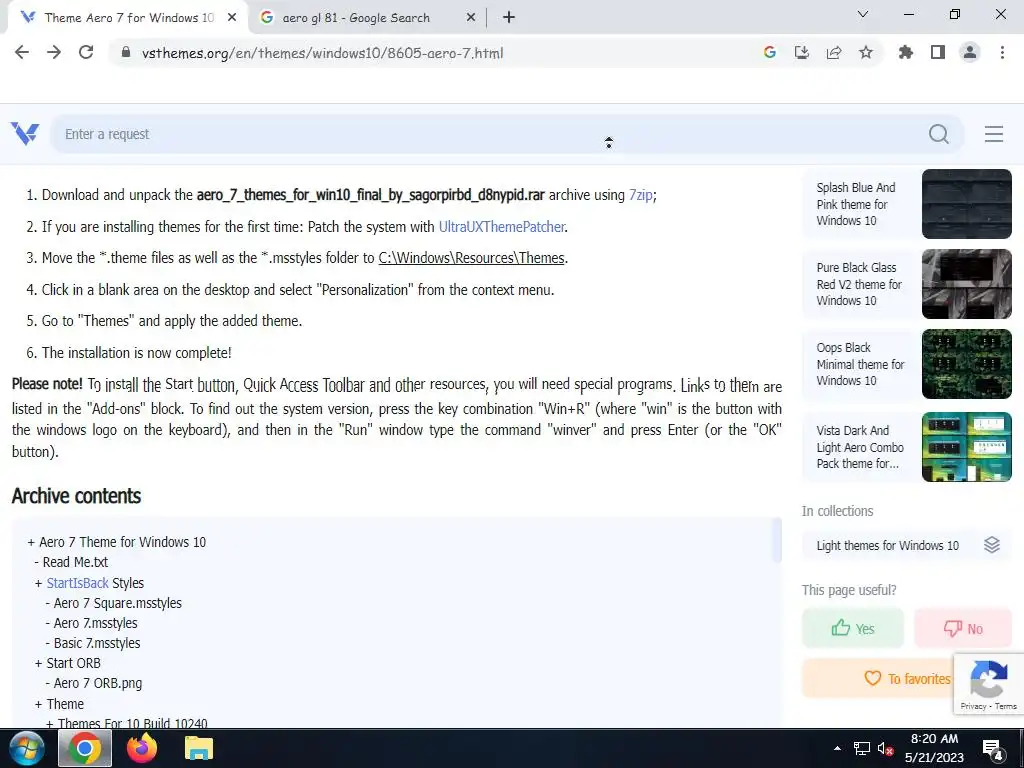Close the Theme Aero 7 tab
The width and height of the screenshot is (1024, 768).
point(232,18)
